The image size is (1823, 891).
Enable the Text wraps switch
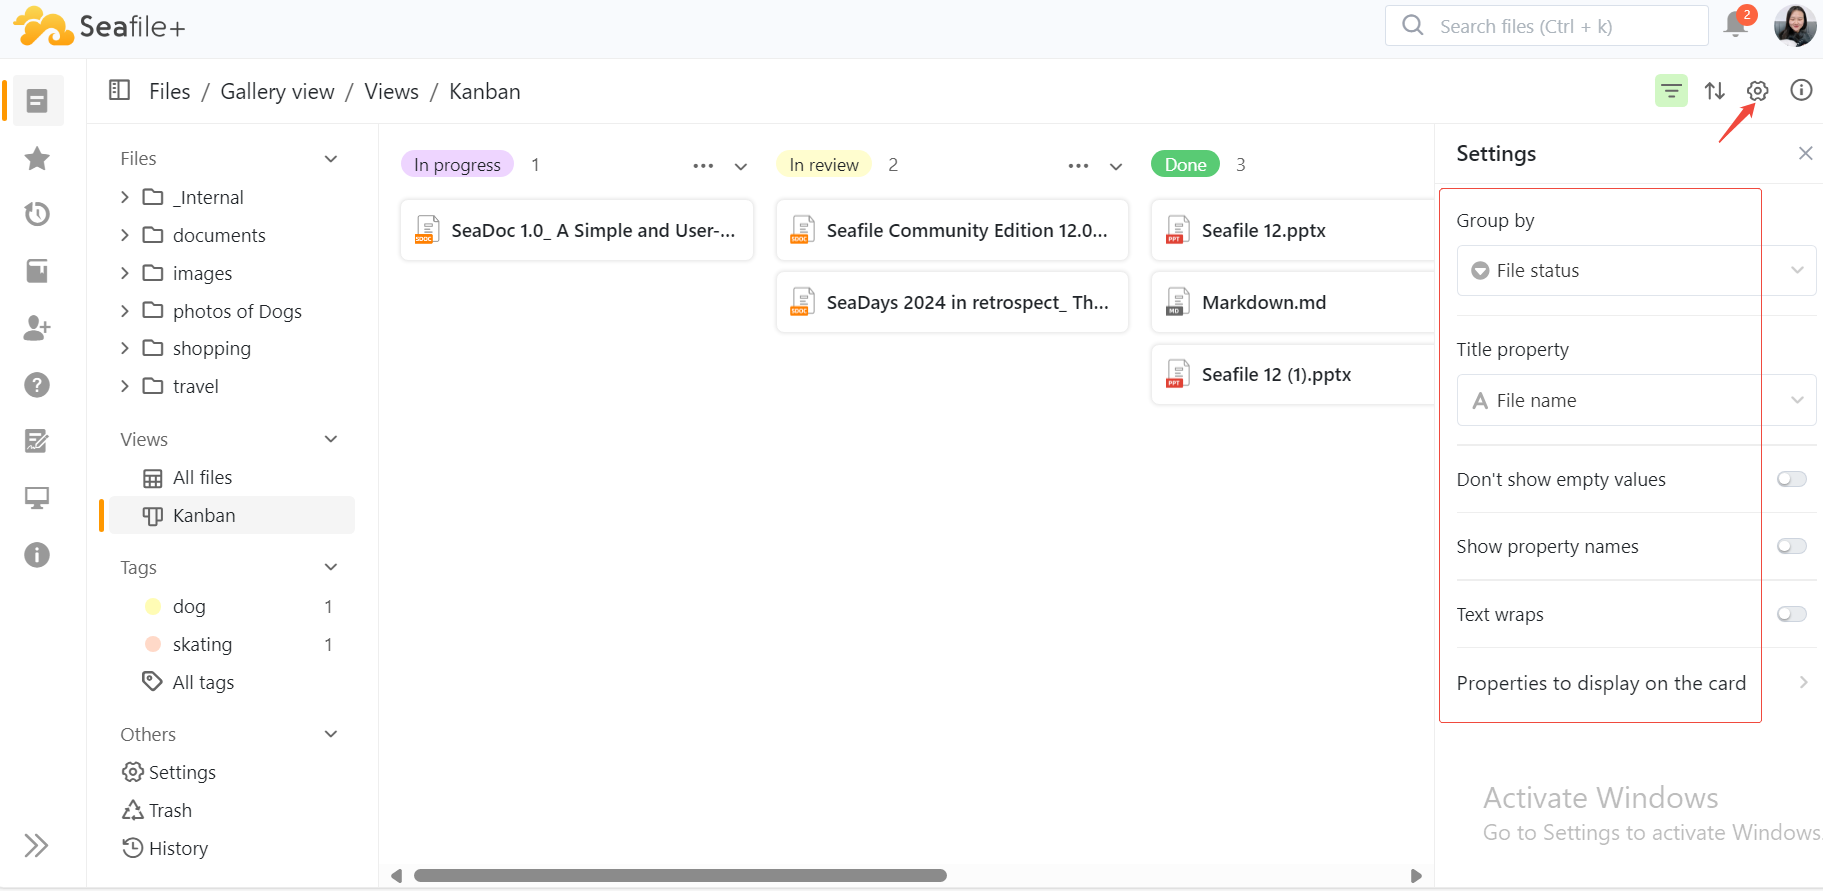point(1791,614)
